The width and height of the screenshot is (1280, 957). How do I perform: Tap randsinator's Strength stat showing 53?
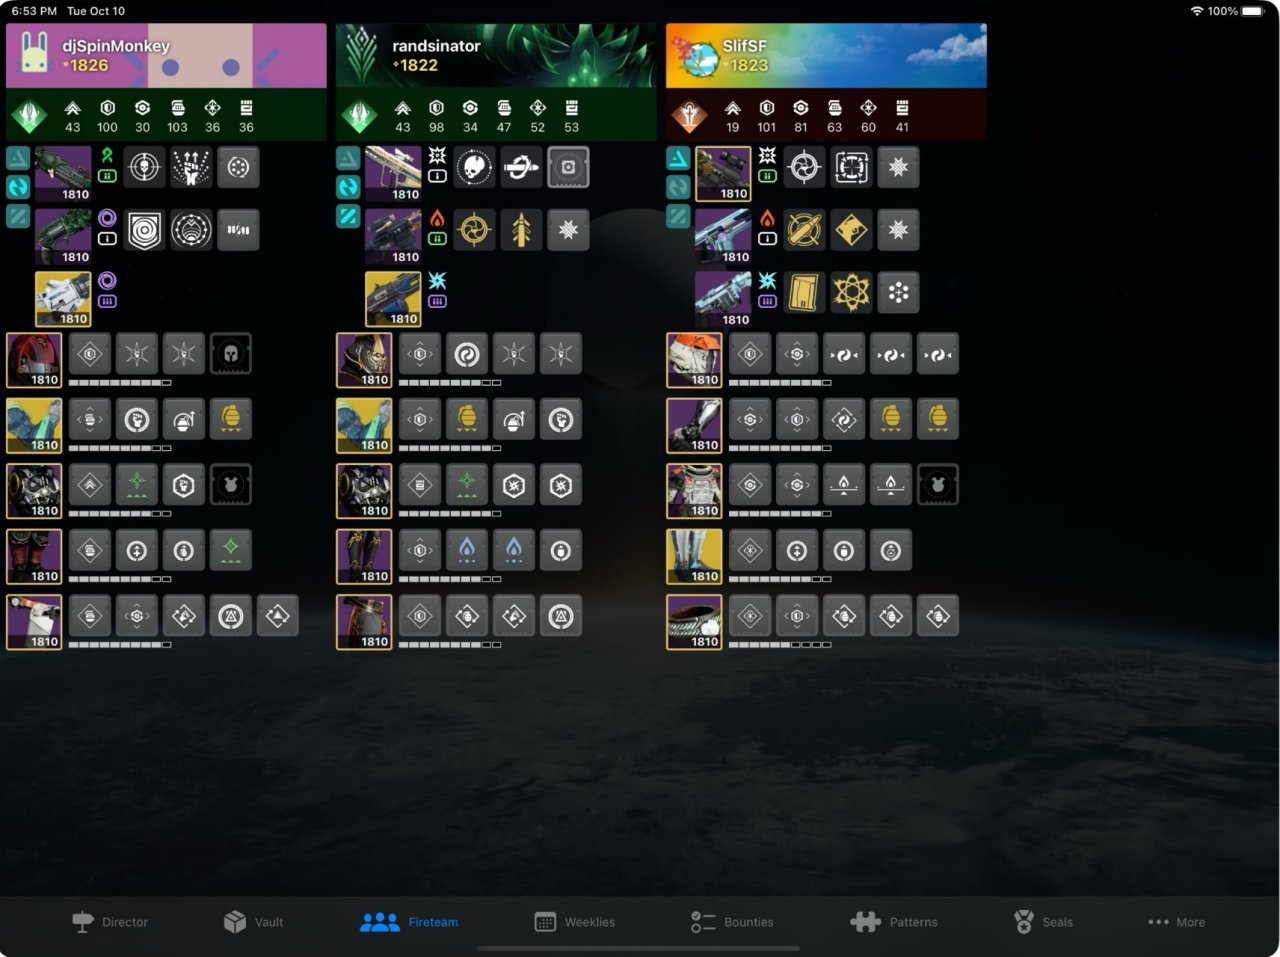click(x=571, y=116)
